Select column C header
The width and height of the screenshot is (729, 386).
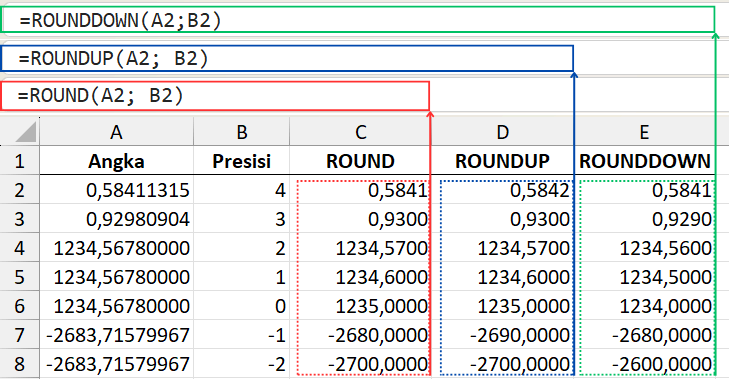pyautogui.click(x=360, y=132)
